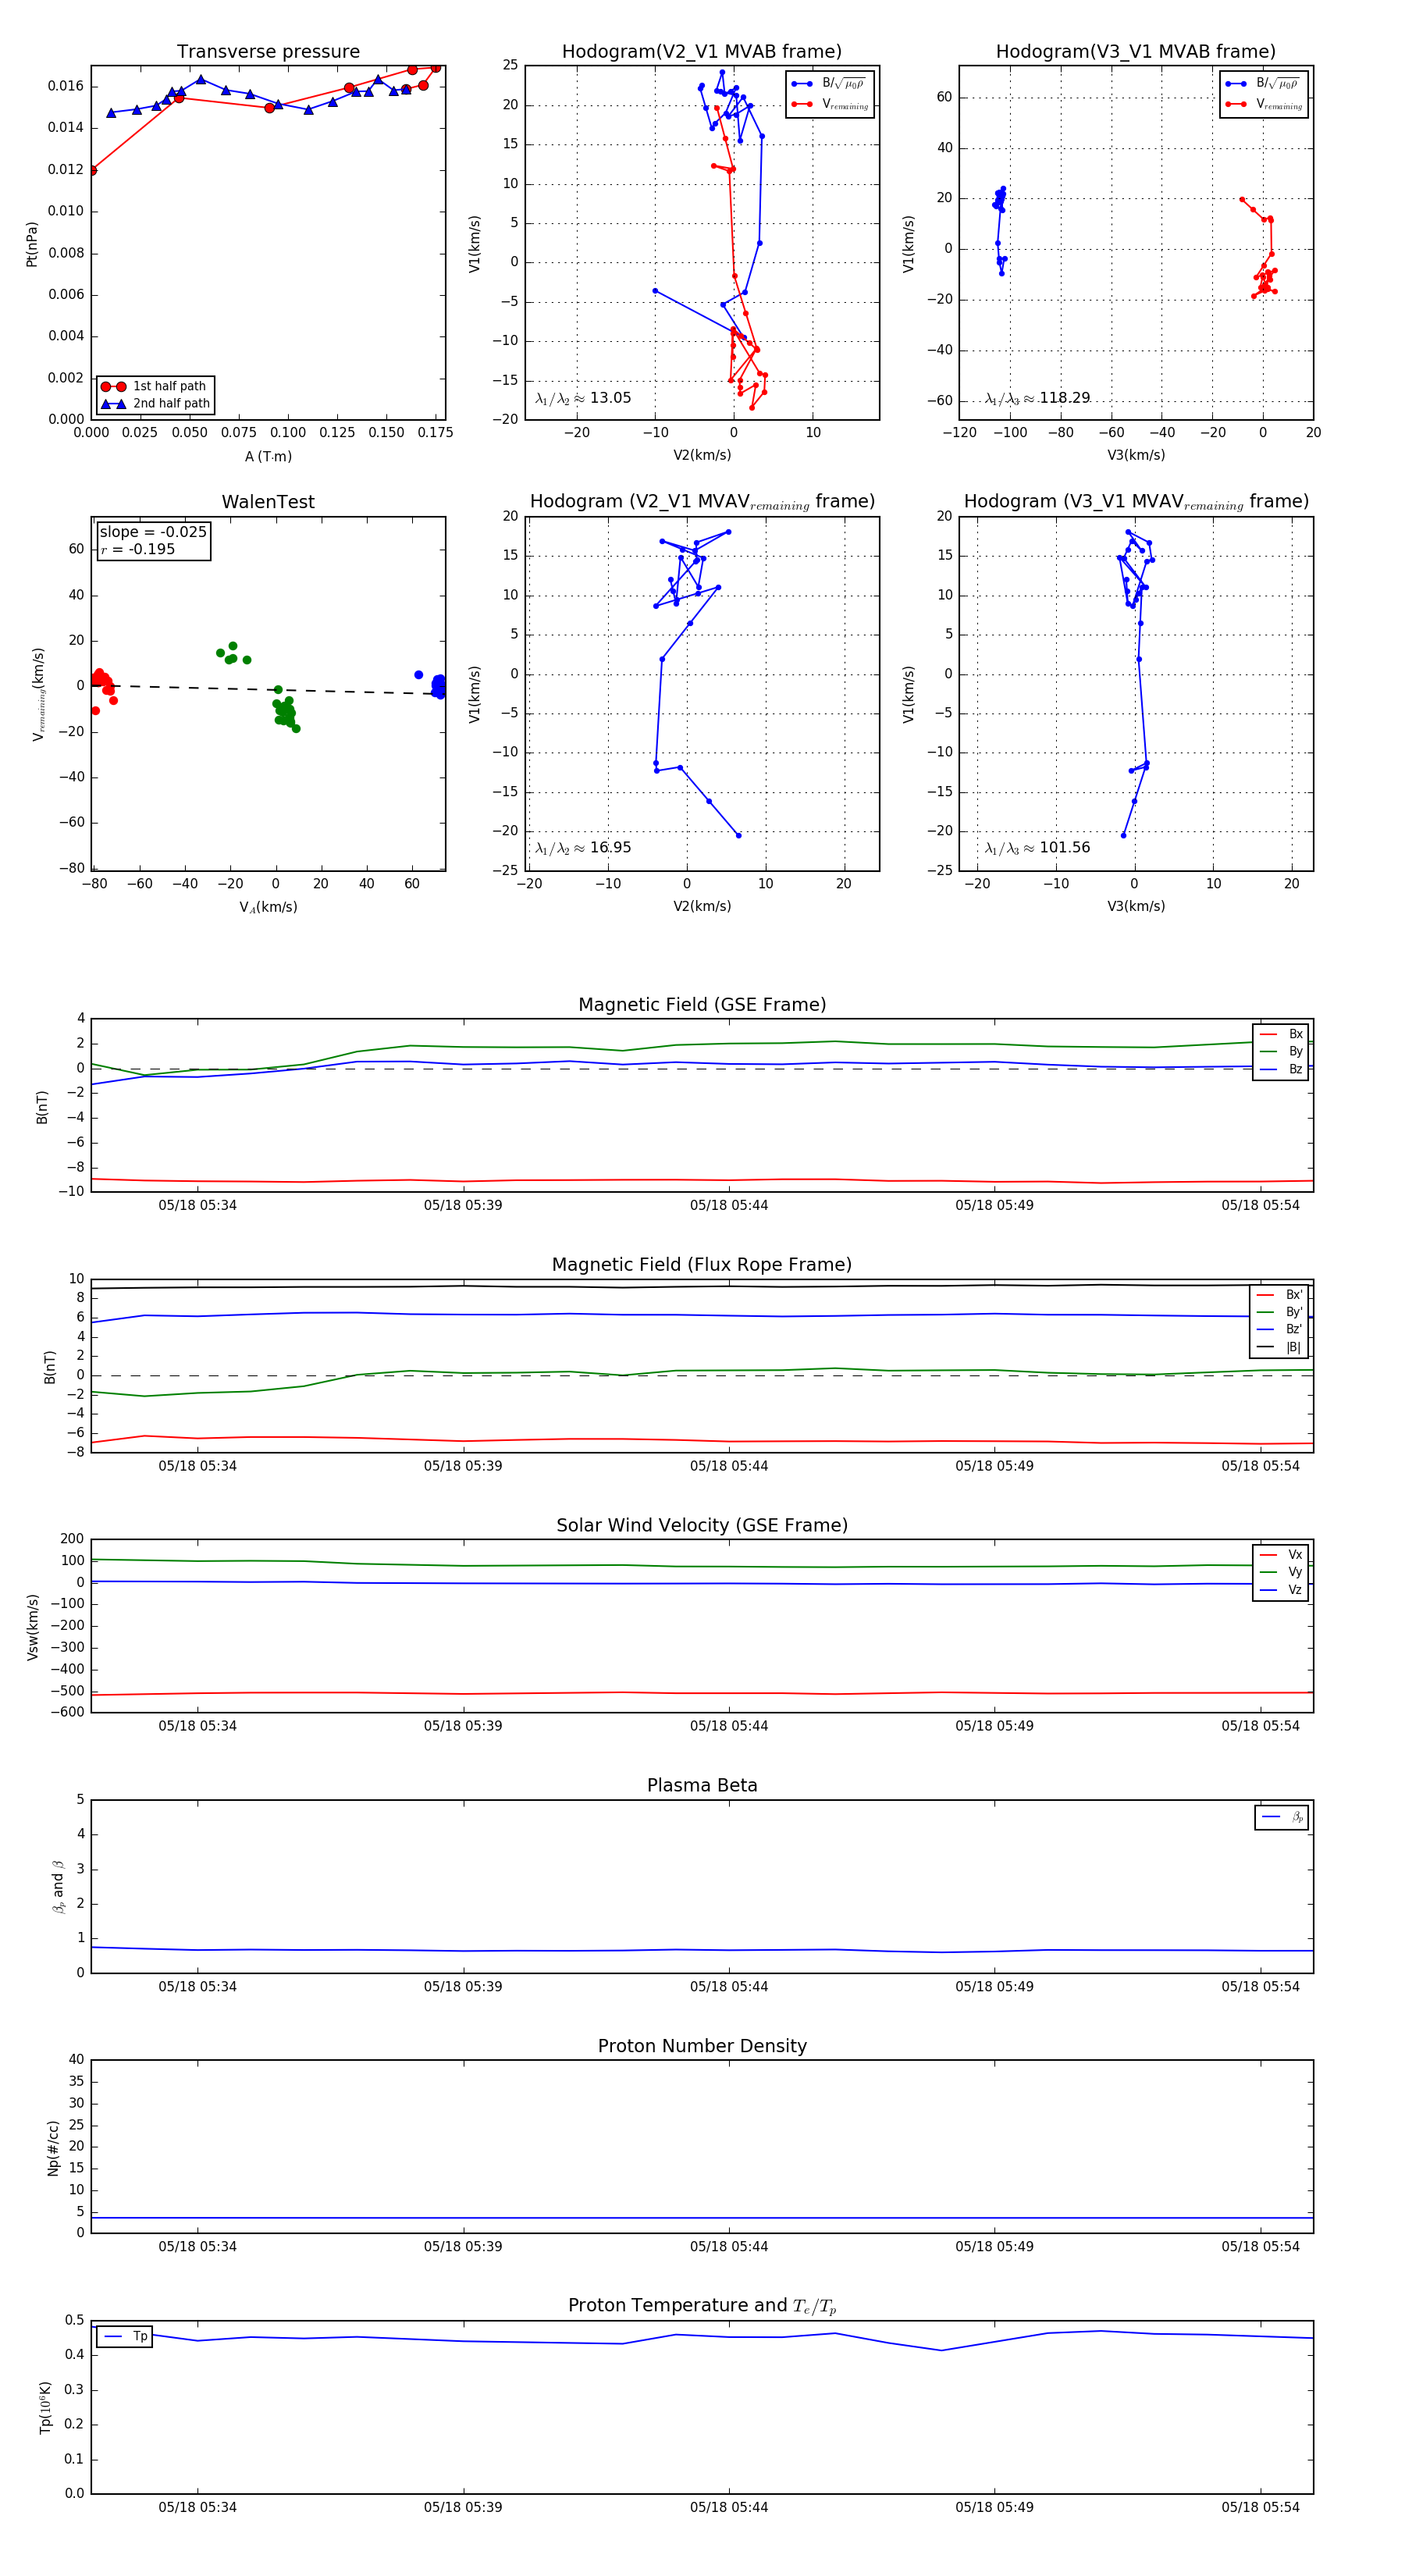Click the eigenvalue ratio text "101.56"

(1064, 848)
